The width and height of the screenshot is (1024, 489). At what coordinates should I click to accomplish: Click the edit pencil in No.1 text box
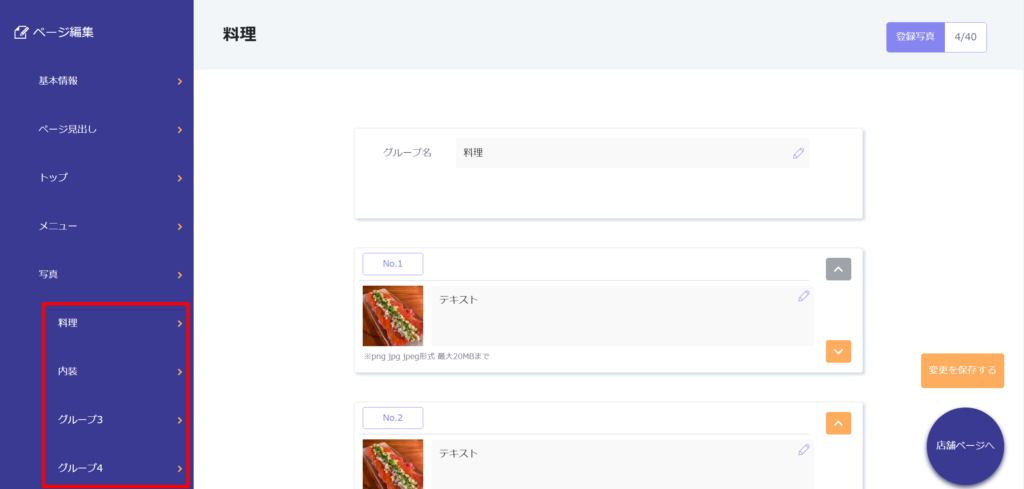(803, 296)
